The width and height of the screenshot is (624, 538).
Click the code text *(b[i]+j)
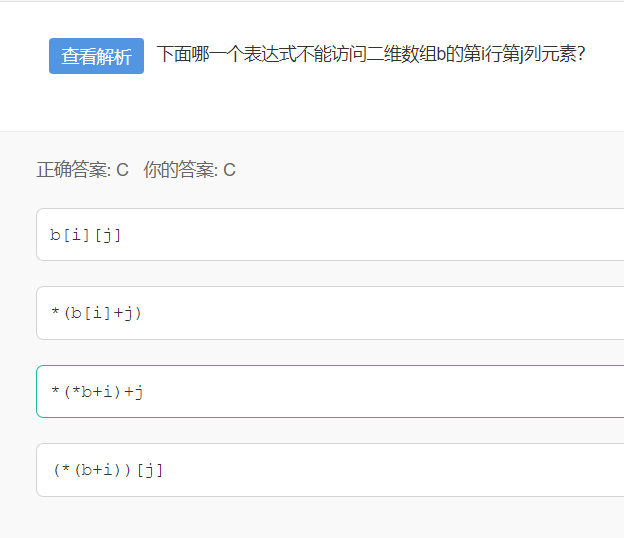(97, 313)
